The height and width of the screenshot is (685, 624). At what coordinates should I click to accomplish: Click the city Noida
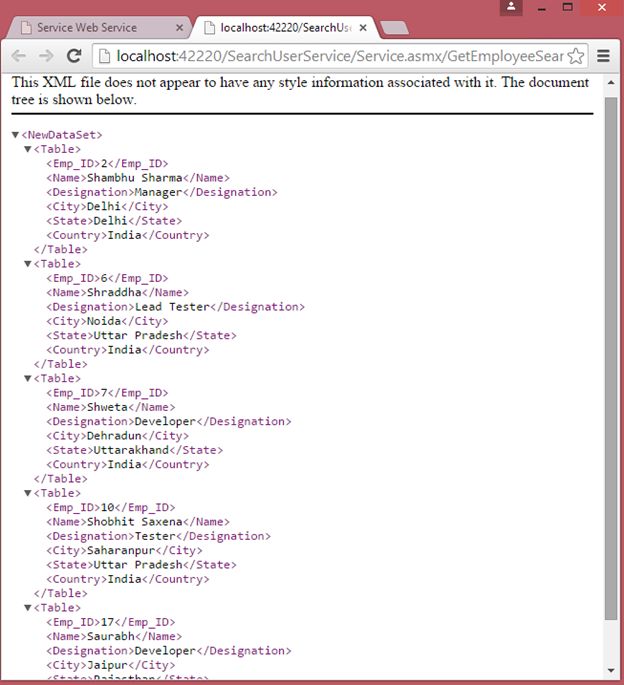pyautogui.click(x=104, y=321)
